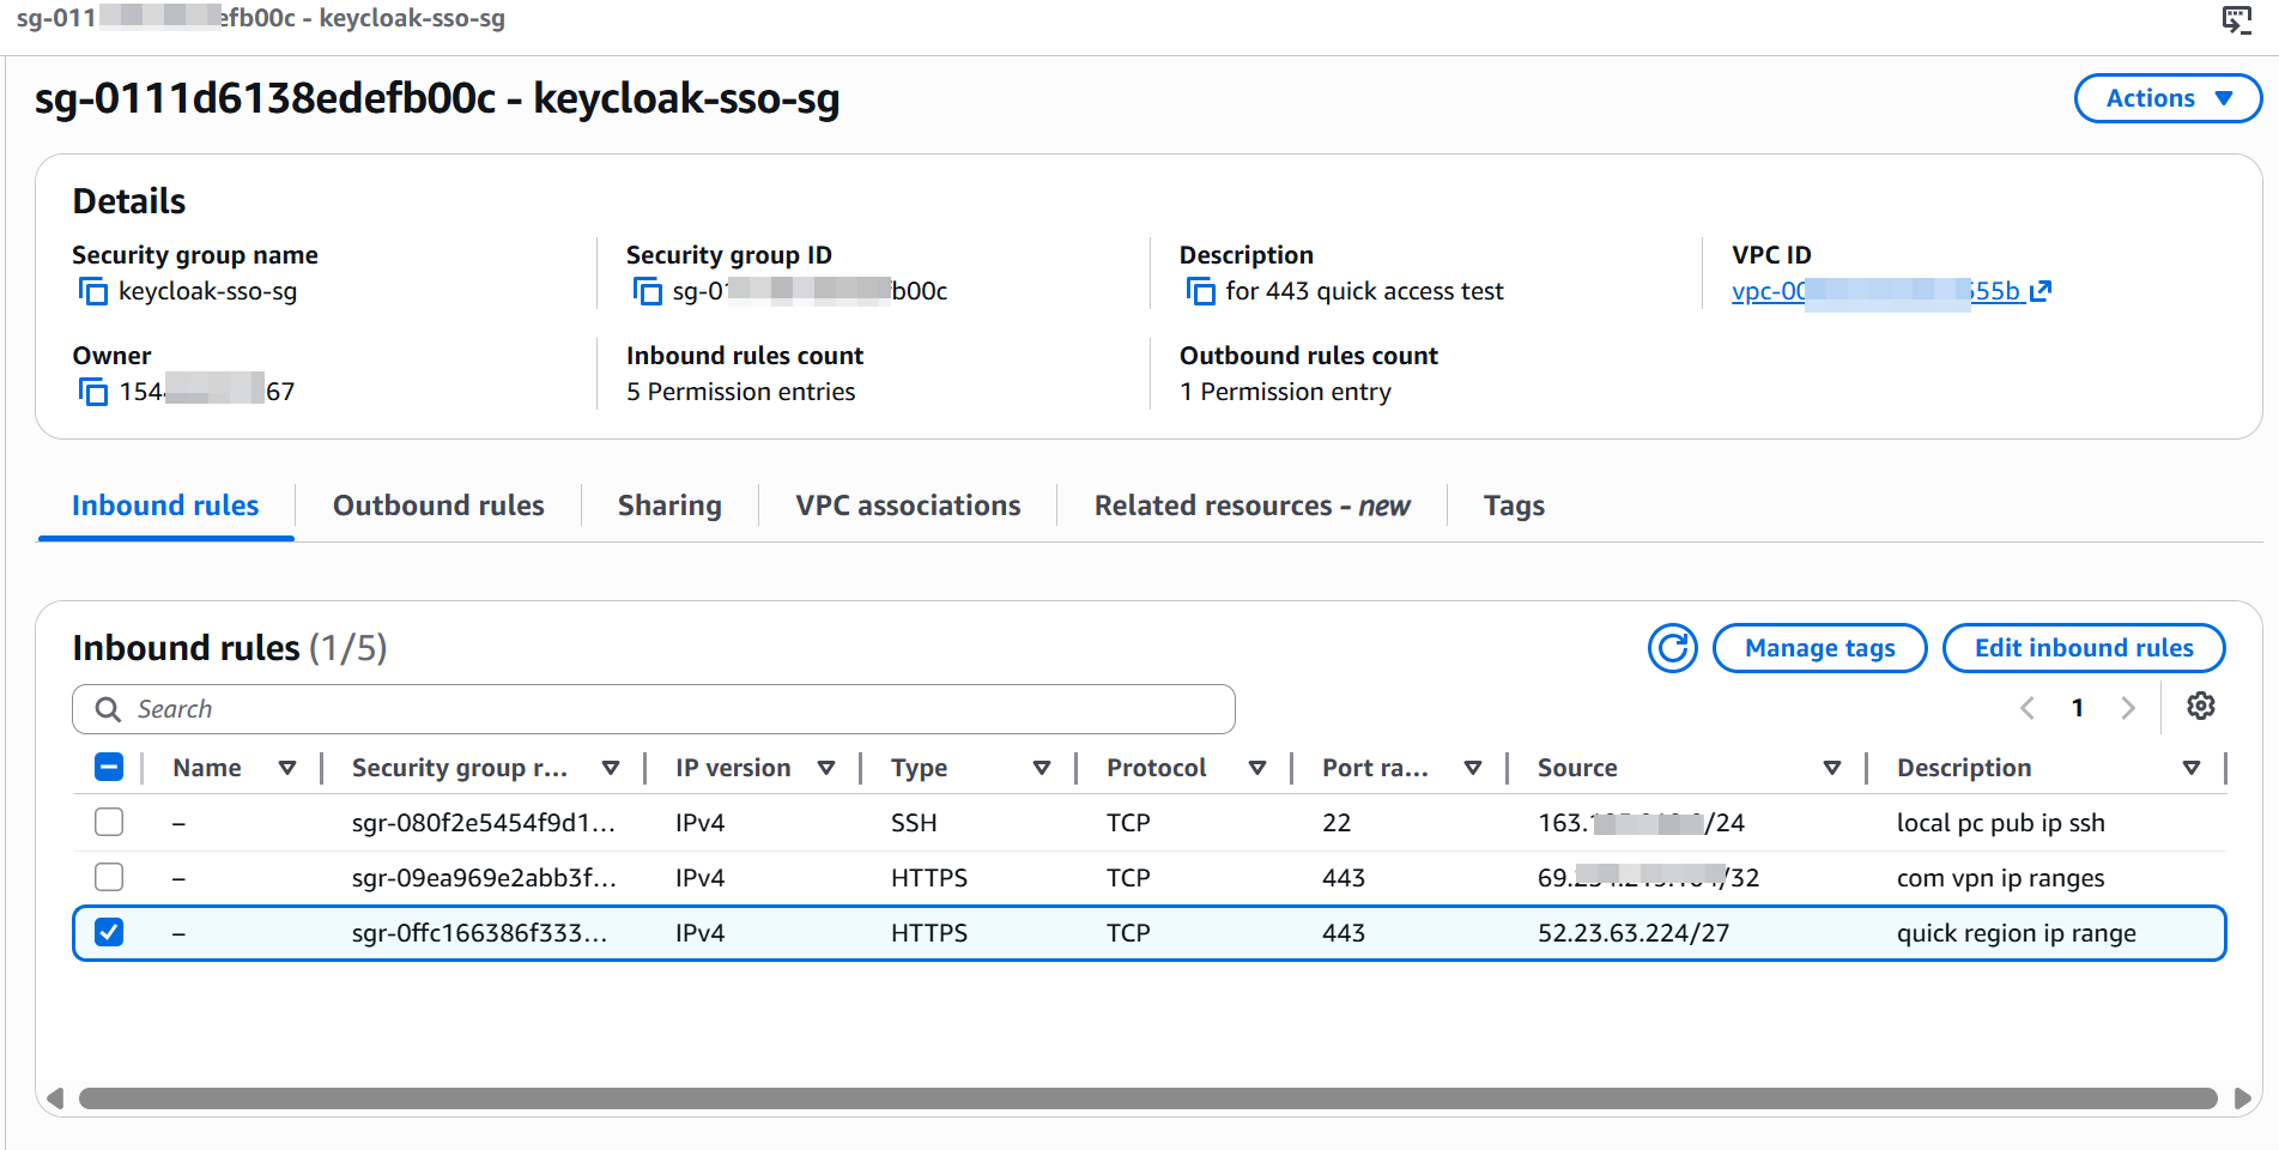Image resolution: width=2279 pixels, height=1150 pixels.
Task: Click page number 1 in pagination
Action: pos(2077,708)
